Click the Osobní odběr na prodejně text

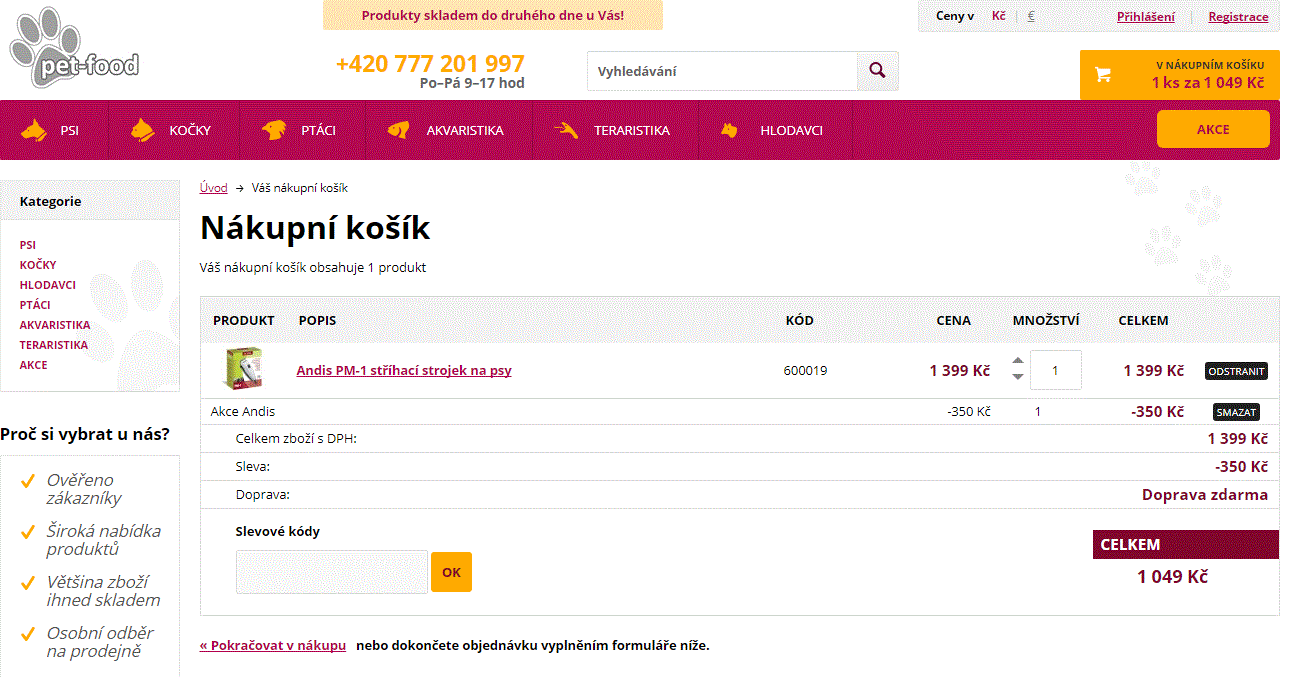click(100, 642)
